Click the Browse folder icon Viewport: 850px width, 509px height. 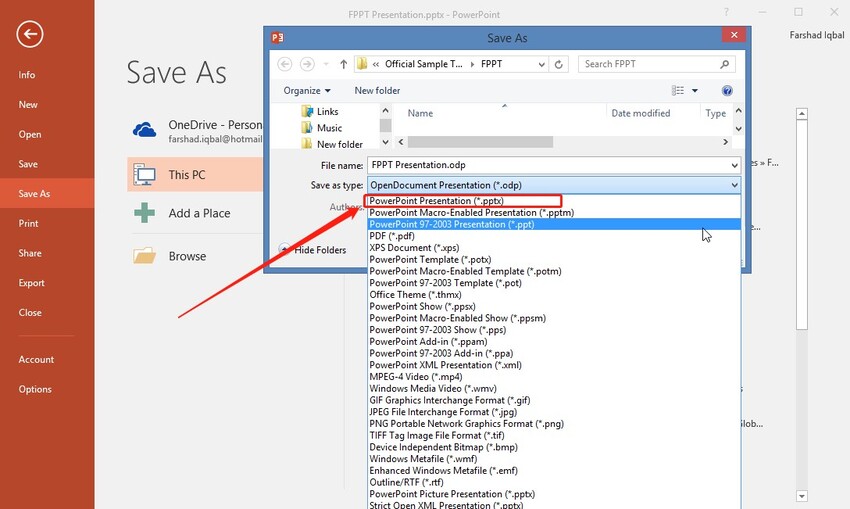pyautogui.click(x=144, y=256)
